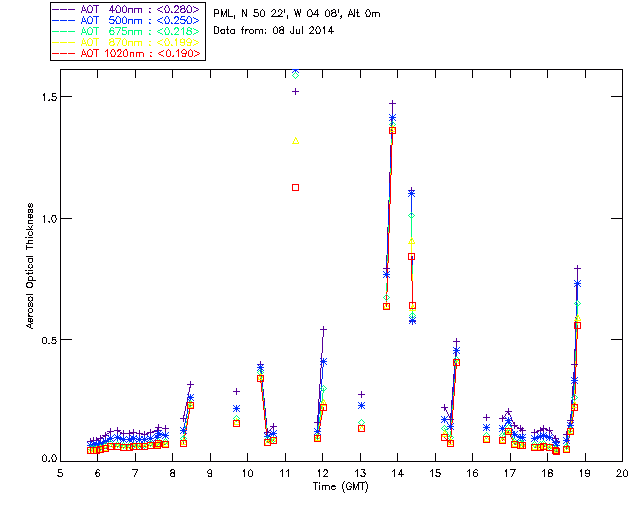Click the 1.5 tick label on y-axis
Viewport: 640px width, 512px height.
(x=44, y=97)
